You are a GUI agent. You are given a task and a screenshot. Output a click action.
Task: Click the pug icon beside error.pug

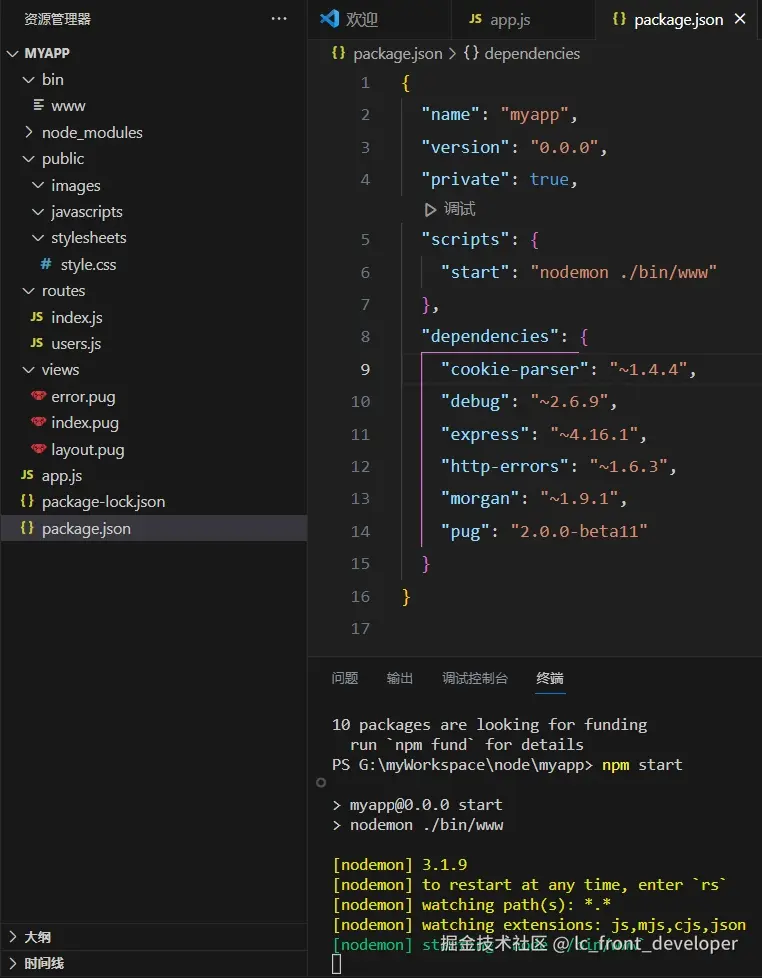(39, 395)
